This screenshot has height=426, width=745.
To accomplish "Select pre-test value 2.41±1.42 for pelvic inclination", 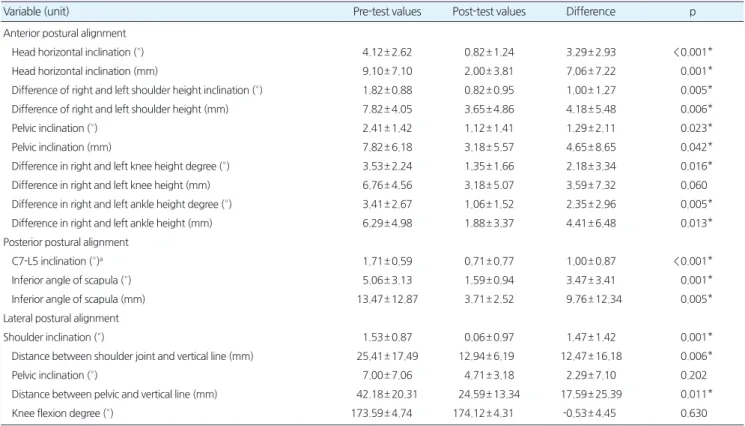I will [387, 128].
